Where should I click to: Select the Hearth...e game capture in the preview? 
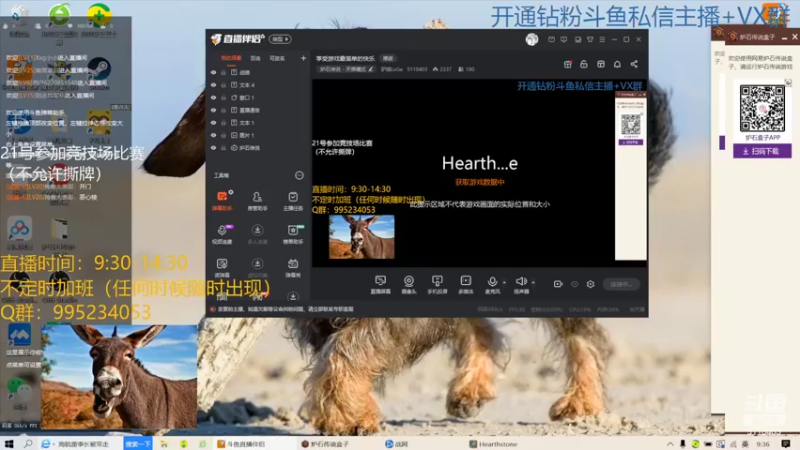[480, 163]
